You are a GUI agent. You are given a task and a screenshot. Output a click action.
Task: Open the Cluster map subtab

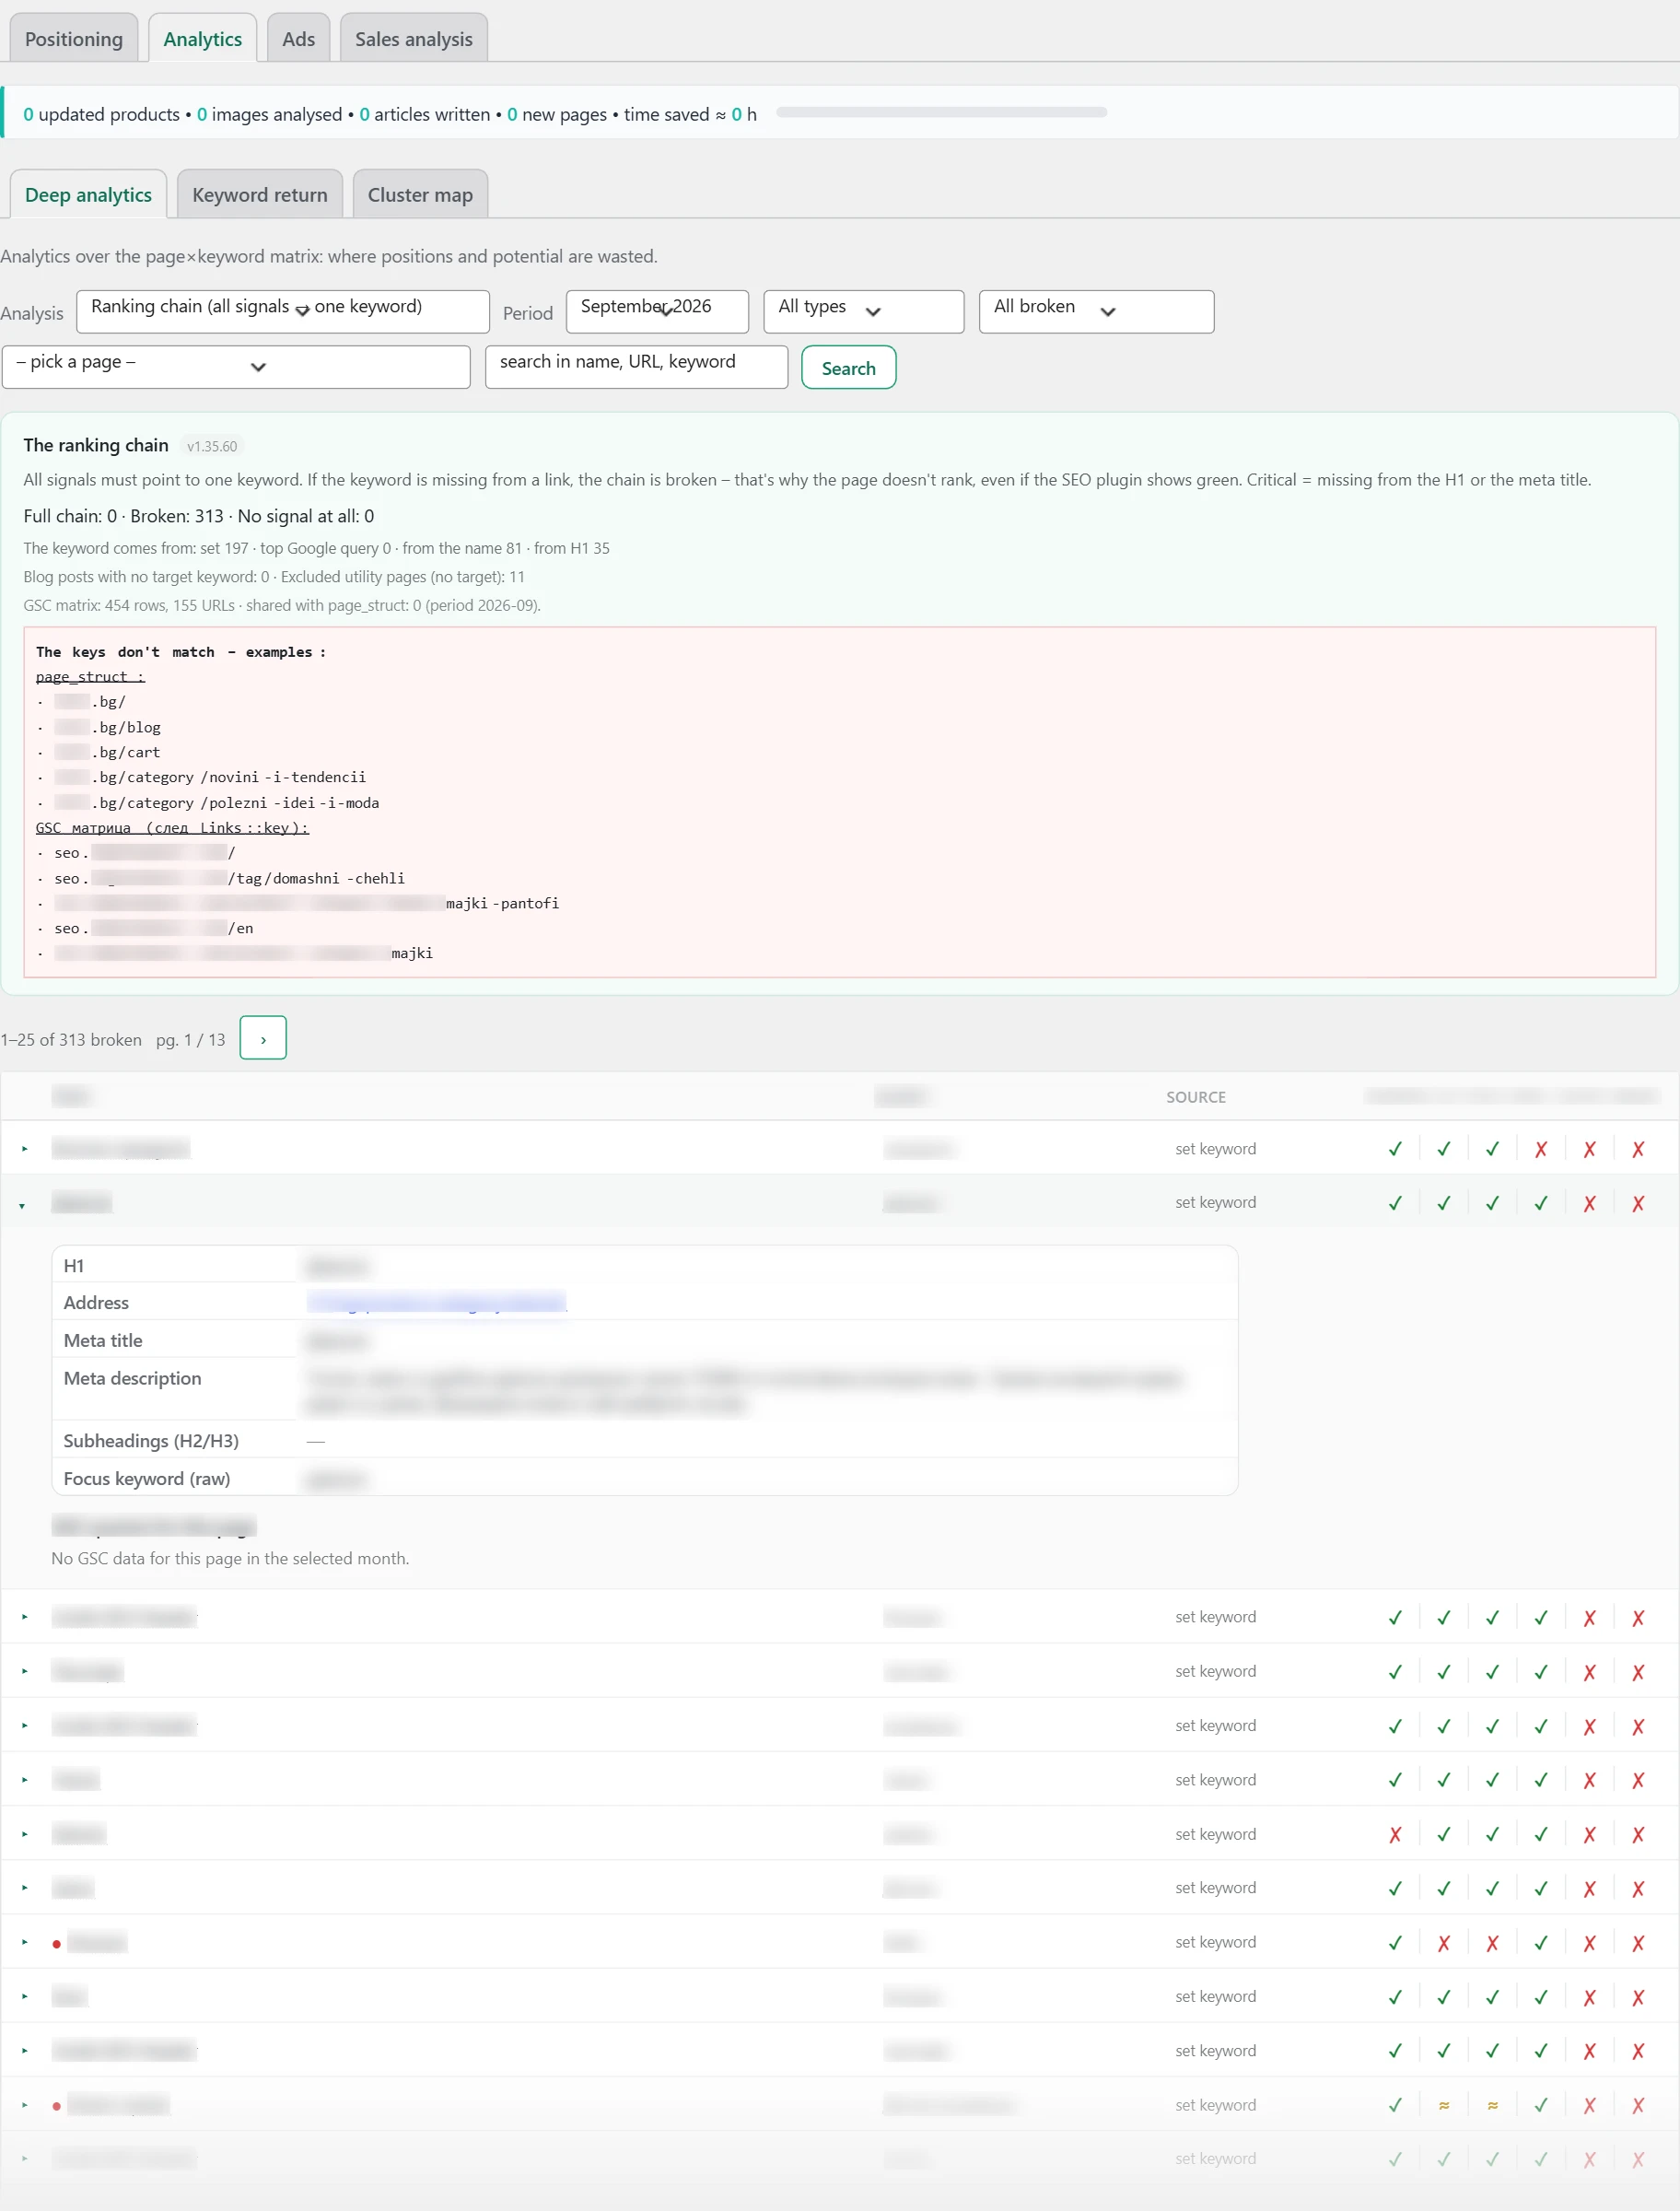419,194
